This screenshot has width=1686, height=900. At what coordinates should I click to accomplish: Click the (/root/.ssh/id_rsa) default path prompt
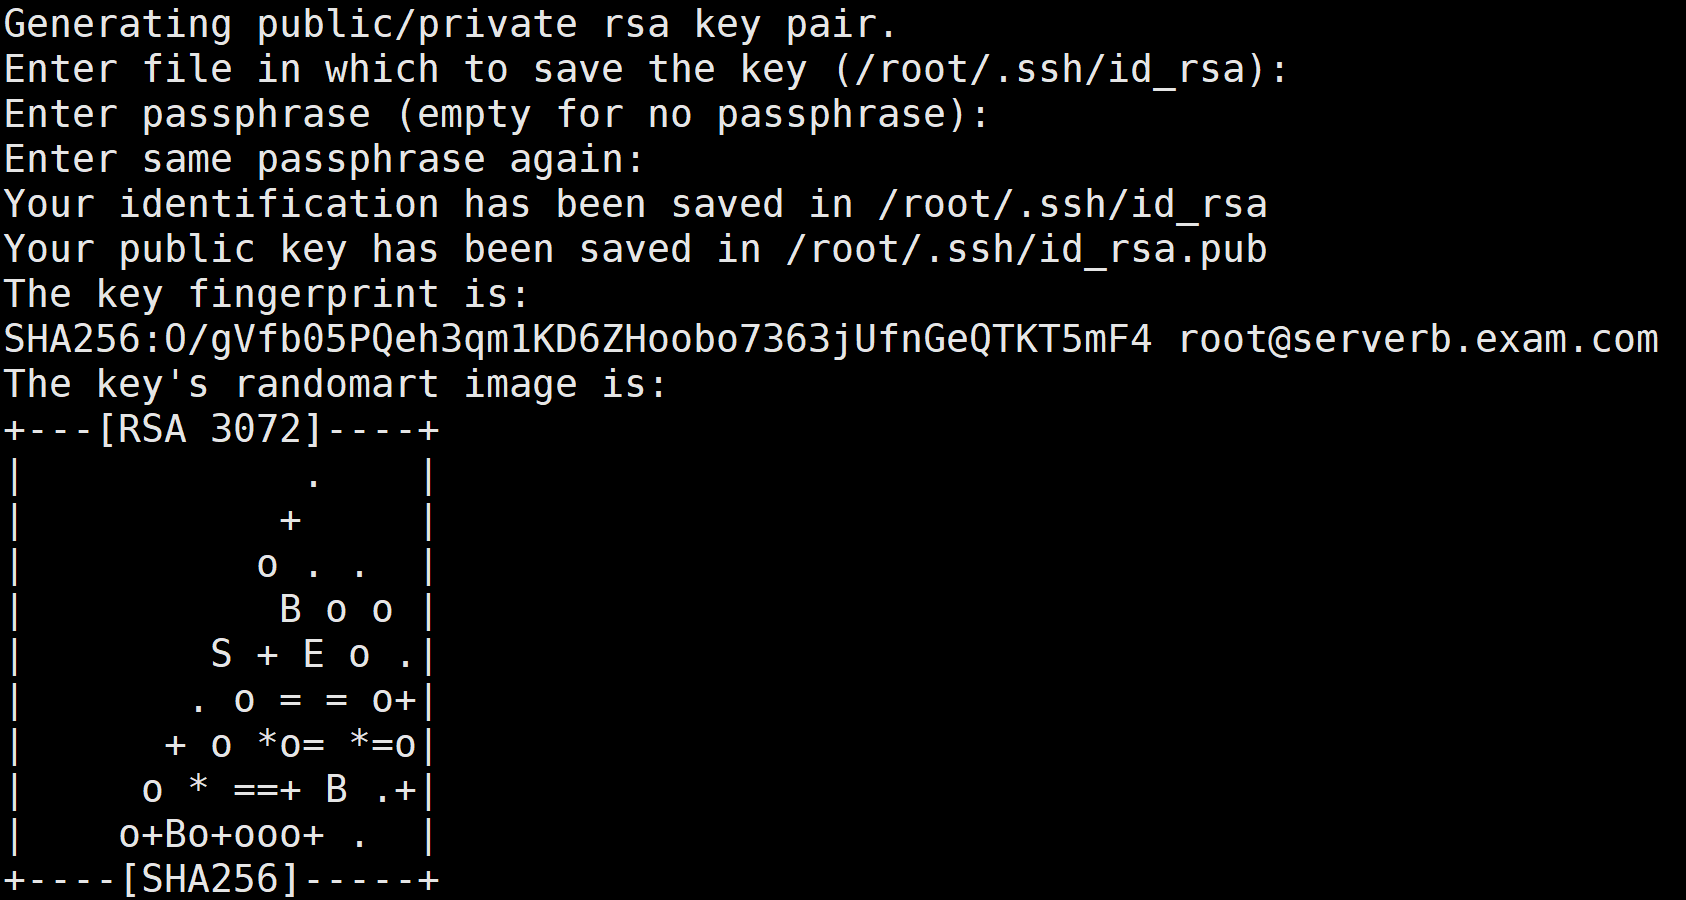click(x=1050, y=70)
